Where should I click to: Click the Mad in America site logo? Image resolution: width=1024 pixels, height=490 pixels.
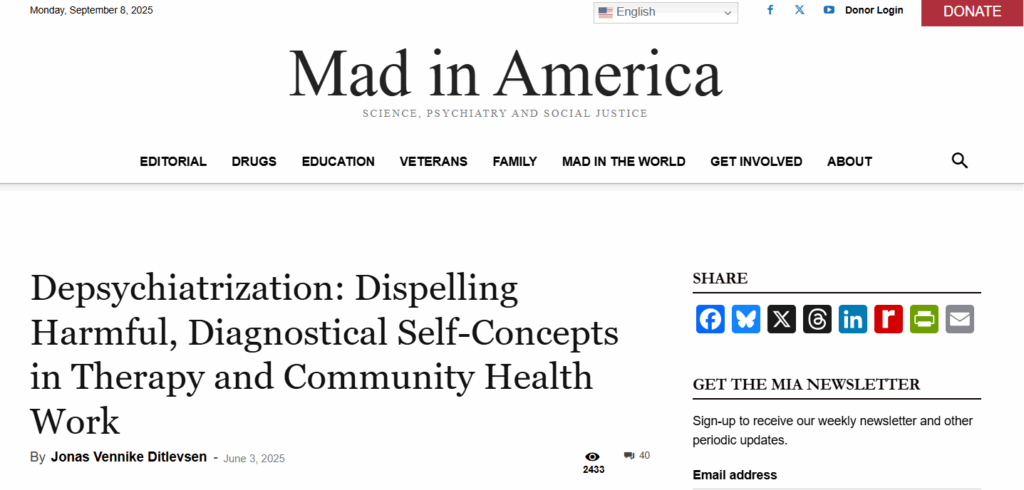[x=505, y=75]
